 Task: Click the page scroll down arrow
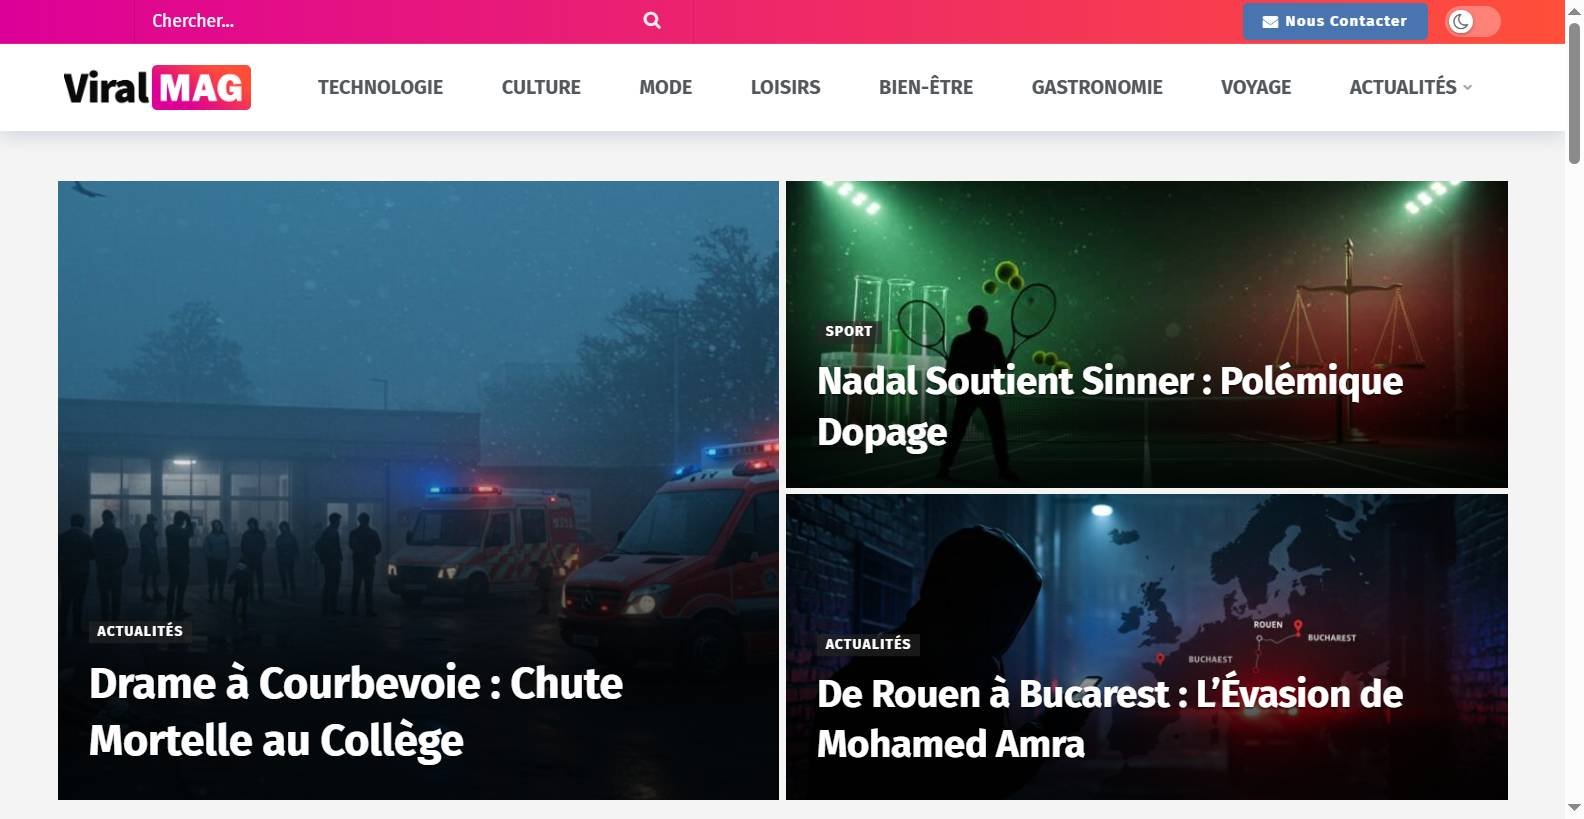click(x=1574, y=807)
